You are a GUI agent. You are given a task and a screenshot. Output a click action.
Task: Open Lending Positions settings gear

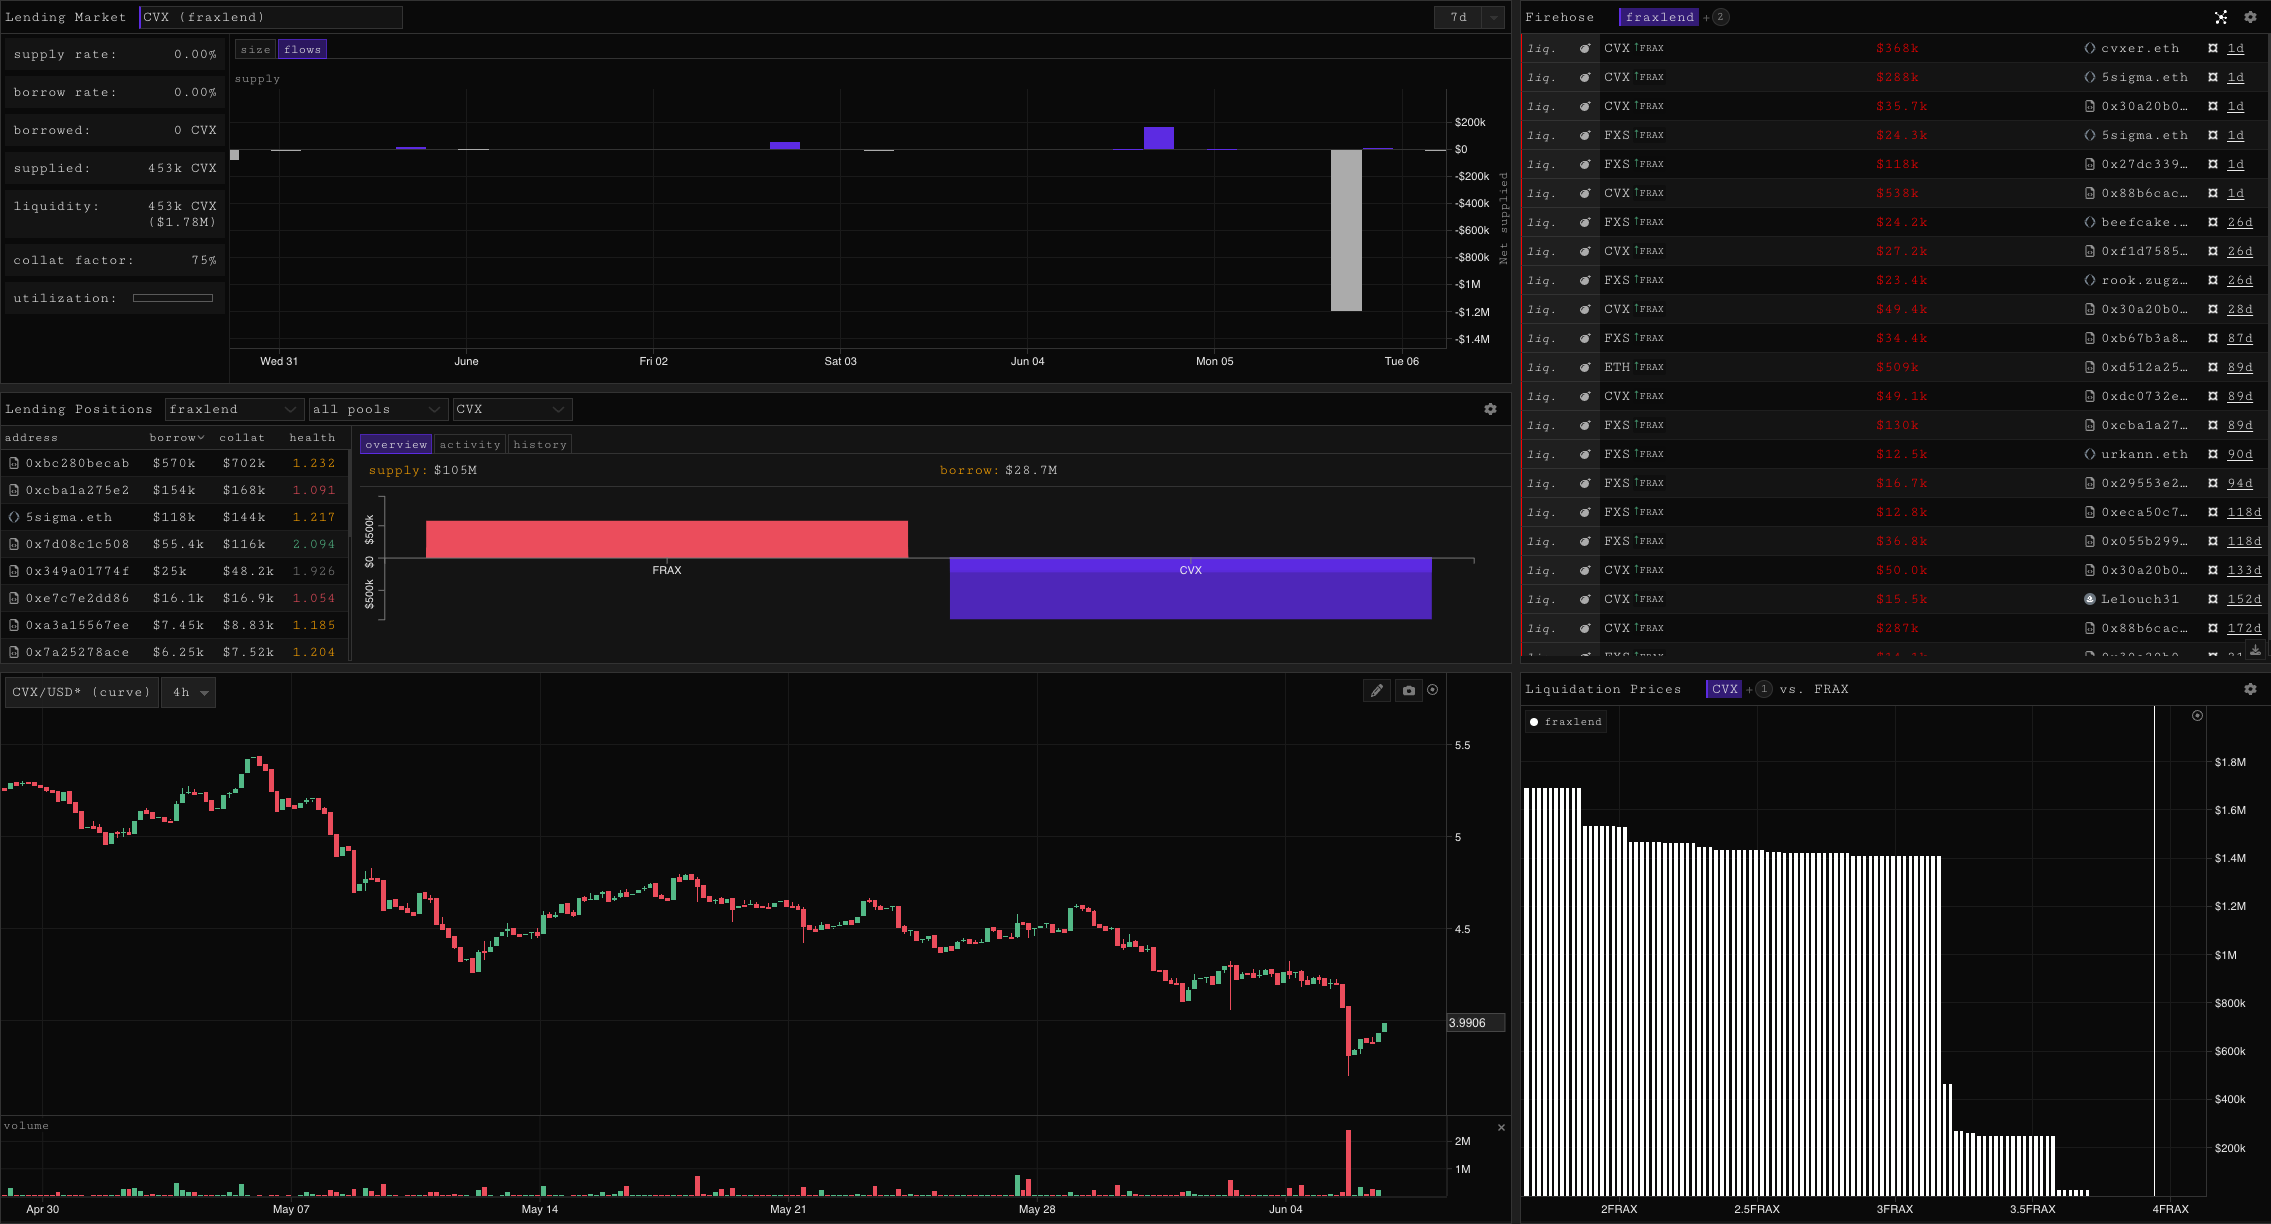click(1490, 409)
